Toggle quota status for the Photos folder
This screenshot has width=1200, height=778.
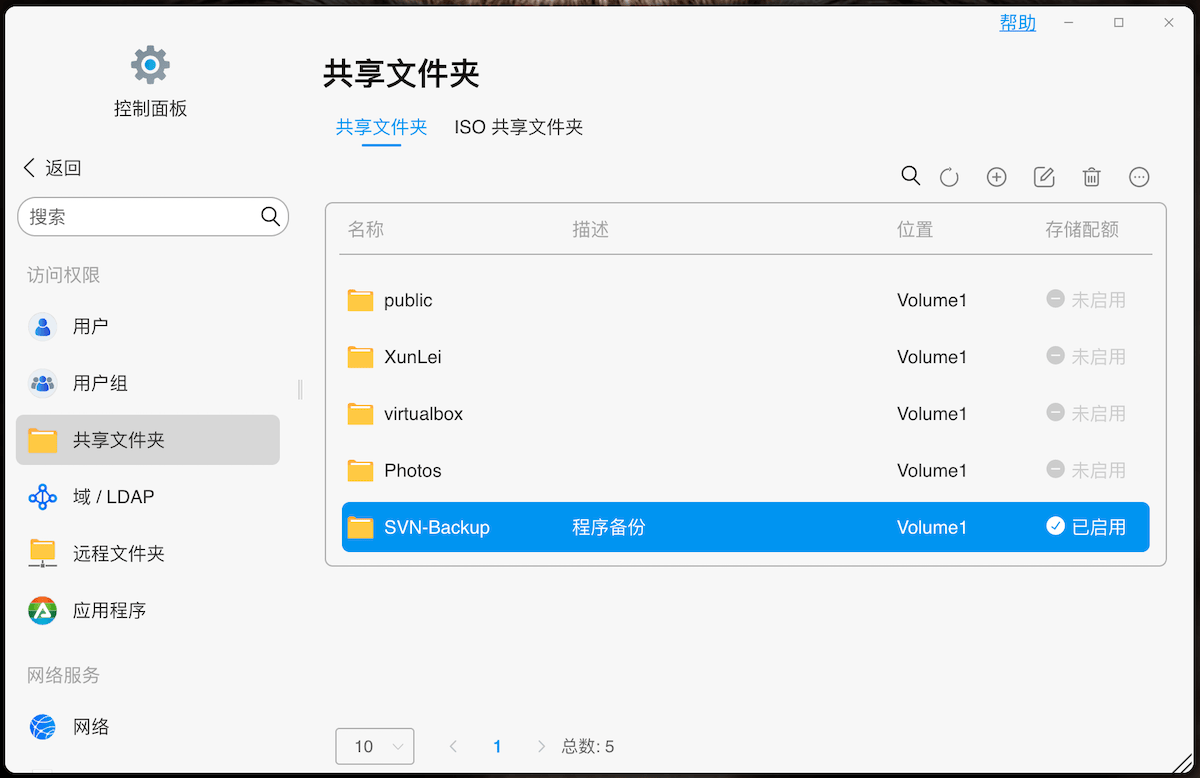click(x=1085, y=470)
